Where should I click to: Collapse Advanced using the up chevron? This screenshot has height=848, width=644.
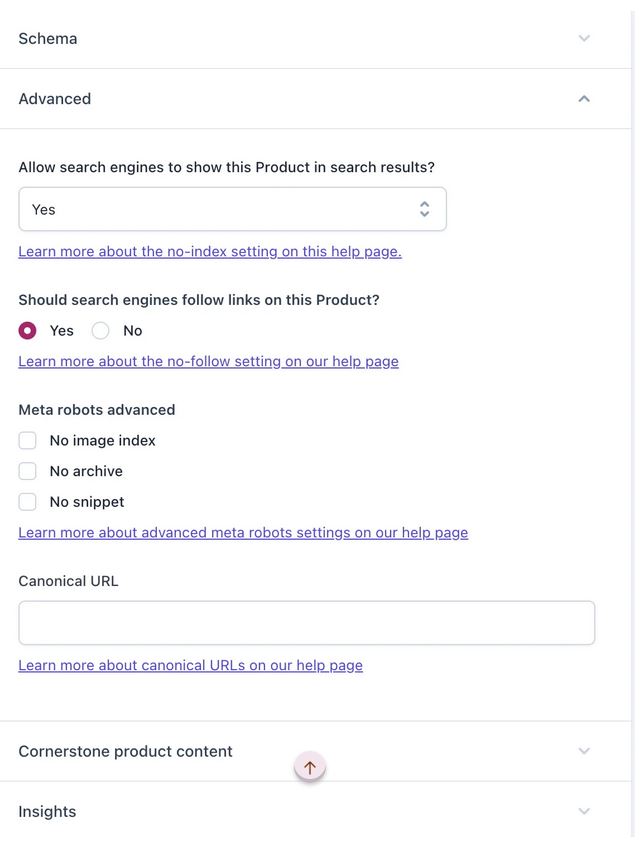[584, 98]
